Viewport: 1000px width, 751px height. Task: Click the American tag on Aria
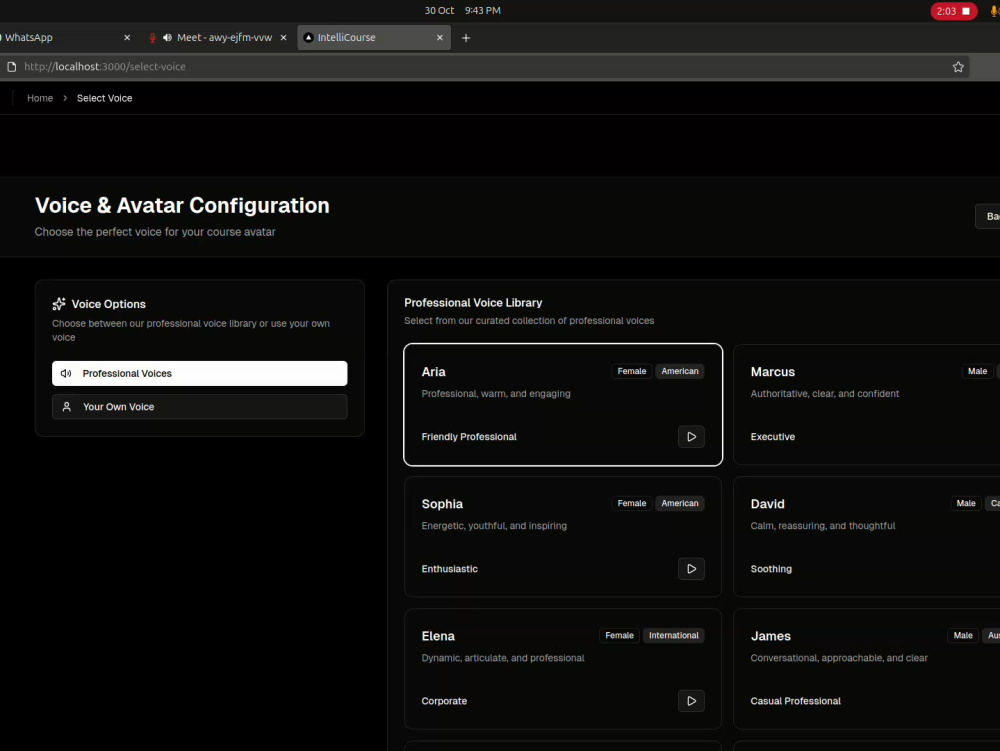click(680, 371)
